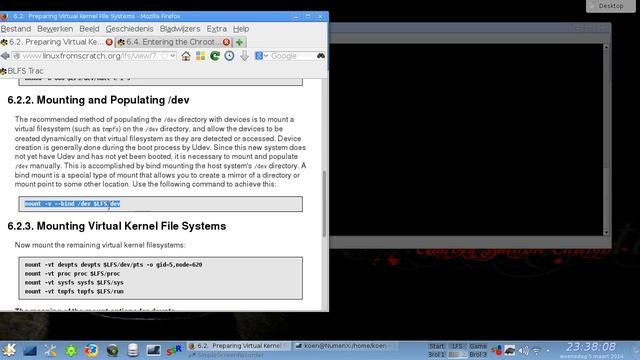
Task: Click the terminal scrollbar down arrow
Action: pos(606,232)
